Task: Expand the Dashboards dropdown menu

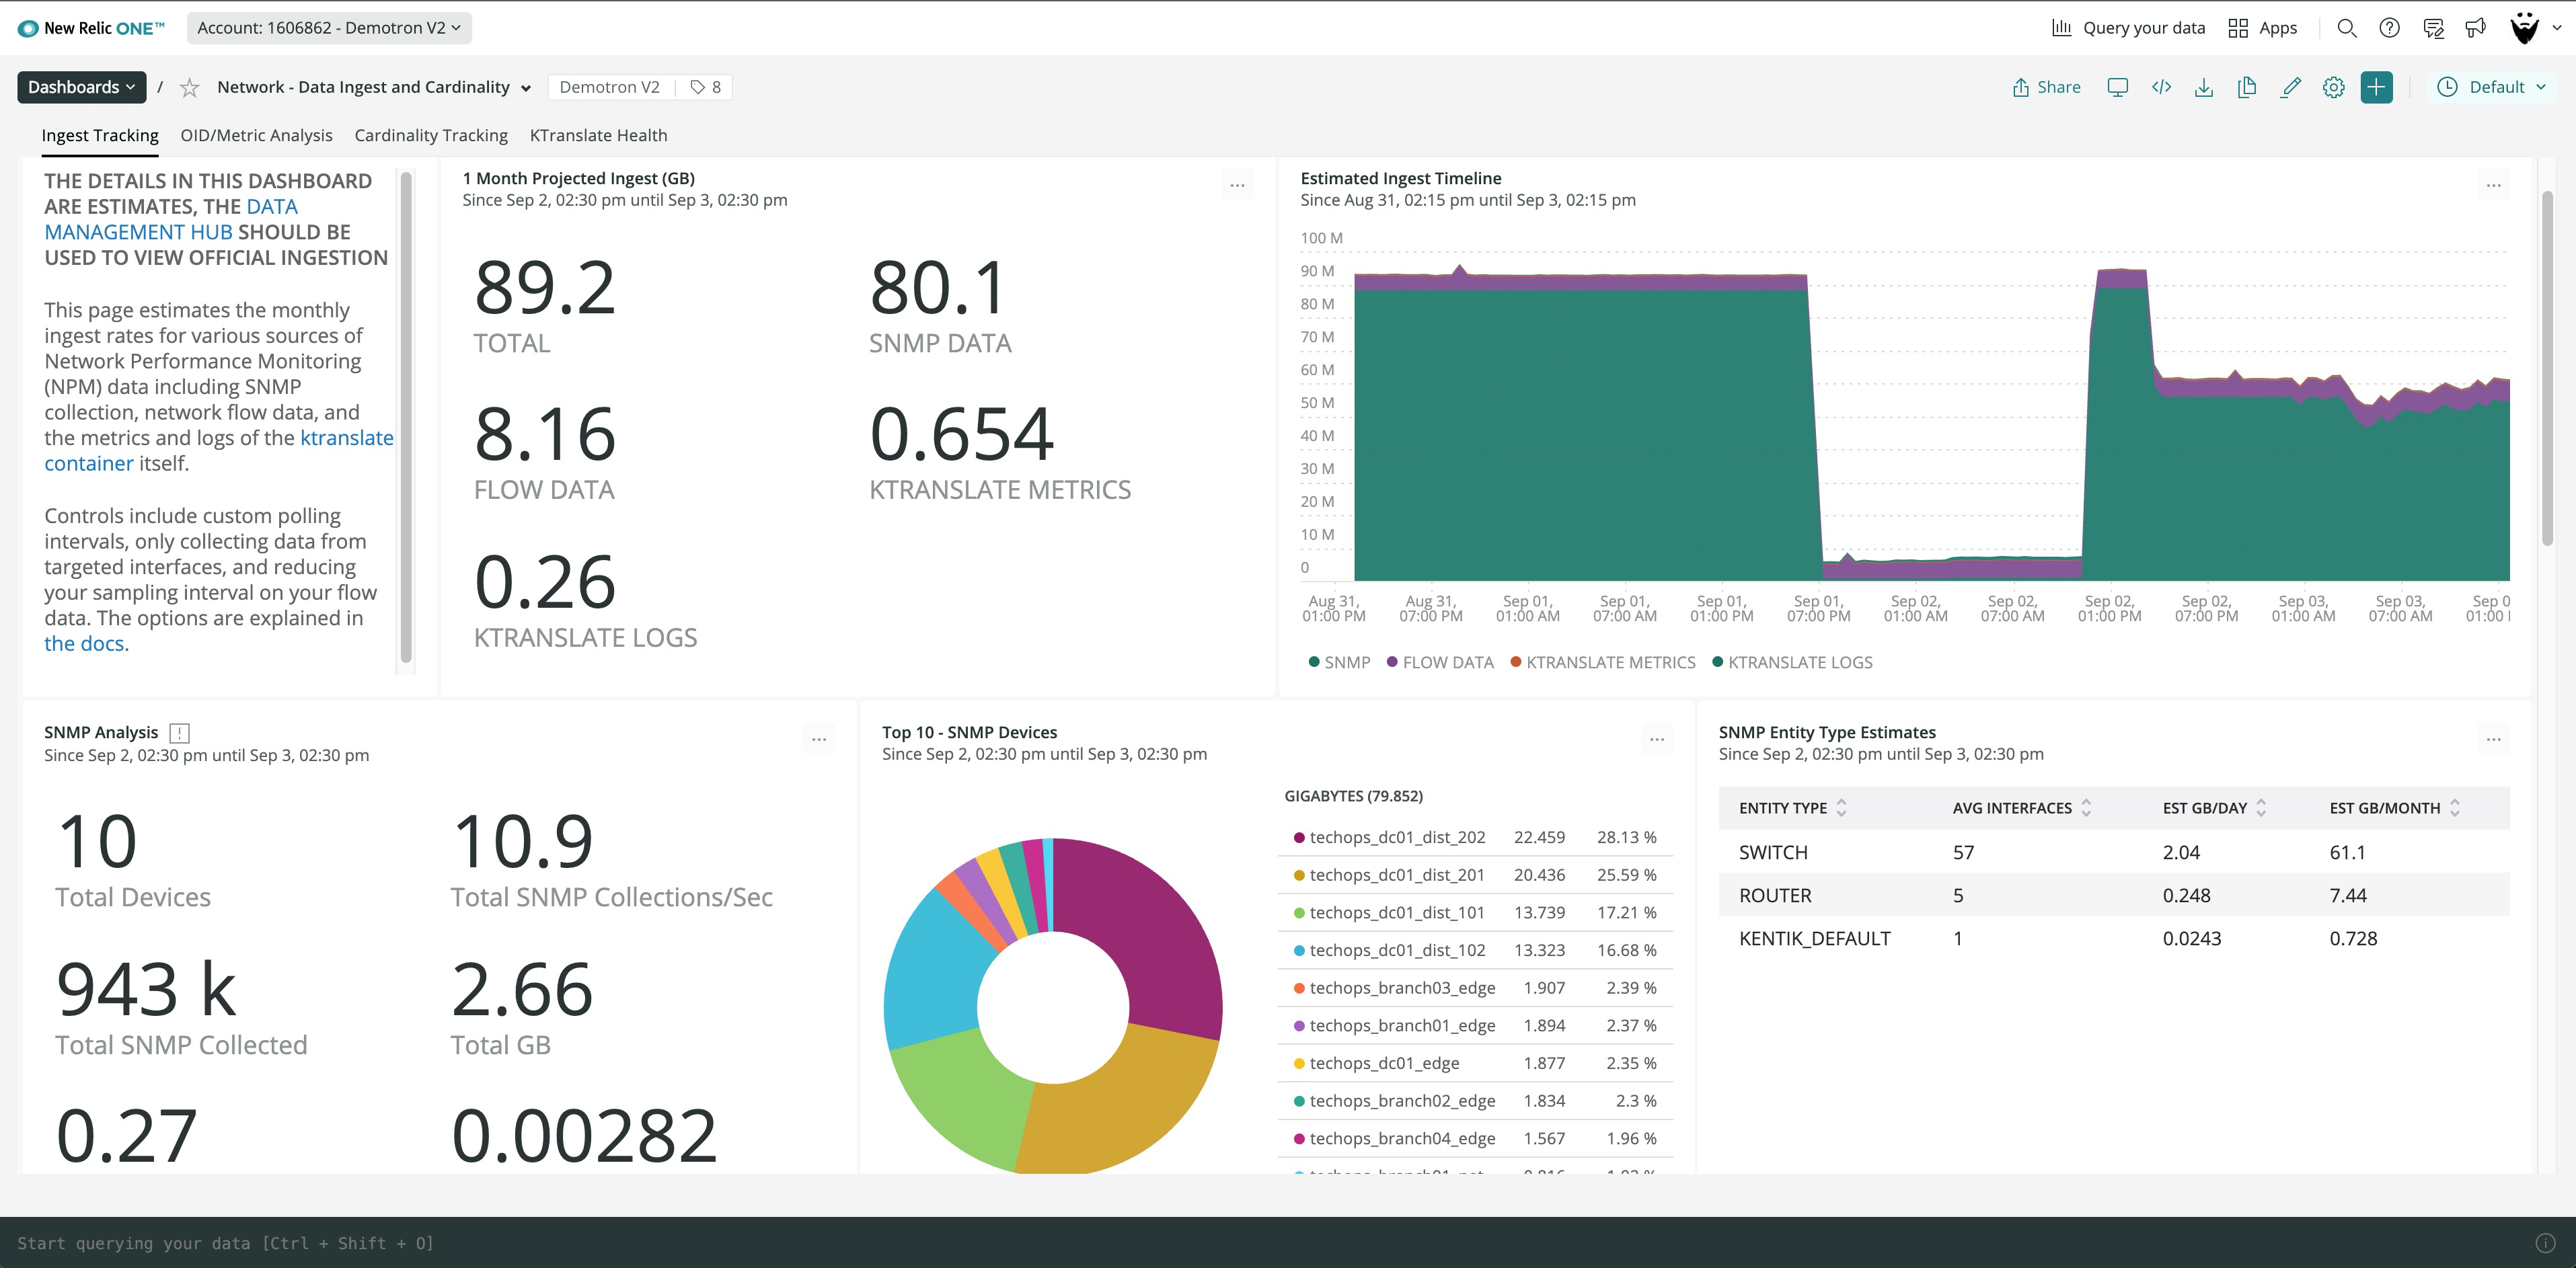Action: point(81,87)
